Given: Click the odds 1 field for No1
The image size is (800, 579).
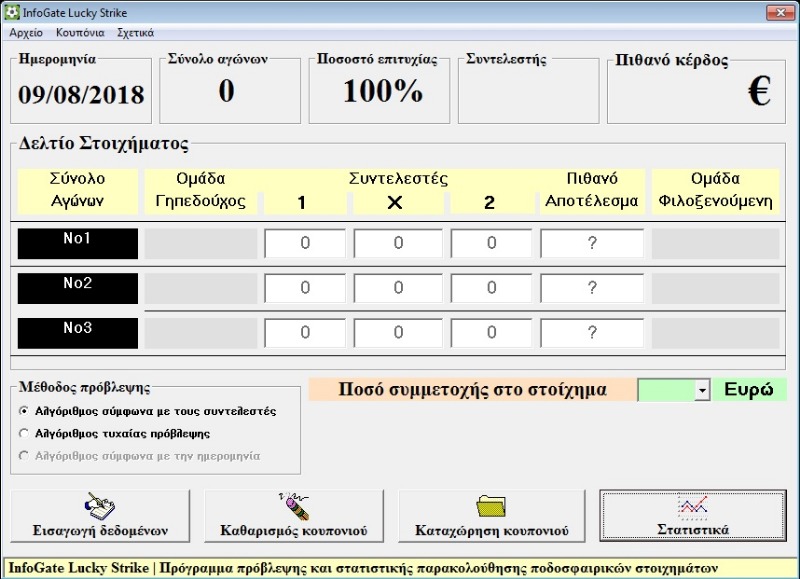Looking at the screenshot, I should tap(305, 244).
